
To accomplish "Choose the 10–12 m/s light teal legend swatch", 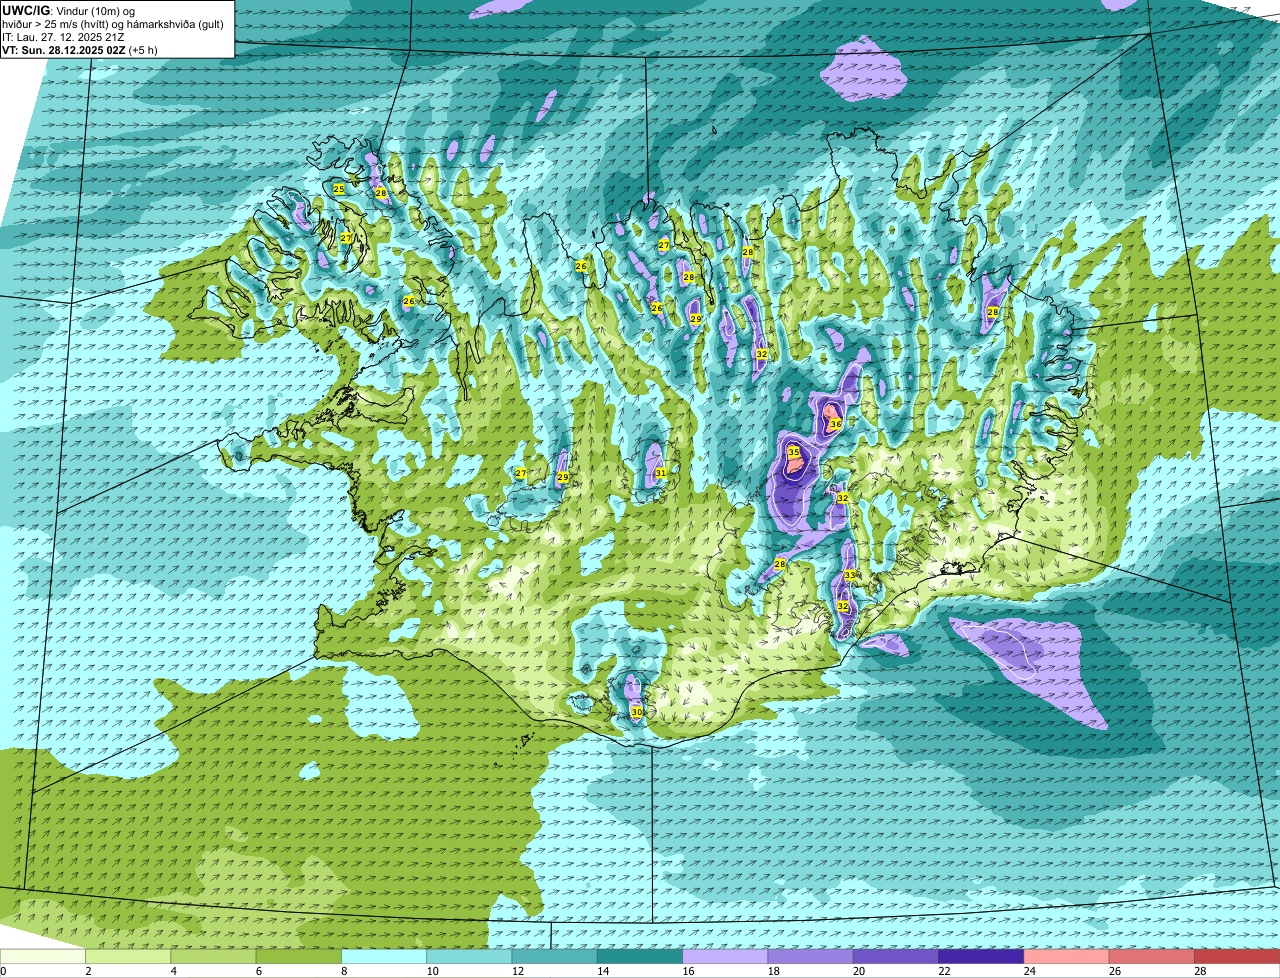I will click(469, 956).
